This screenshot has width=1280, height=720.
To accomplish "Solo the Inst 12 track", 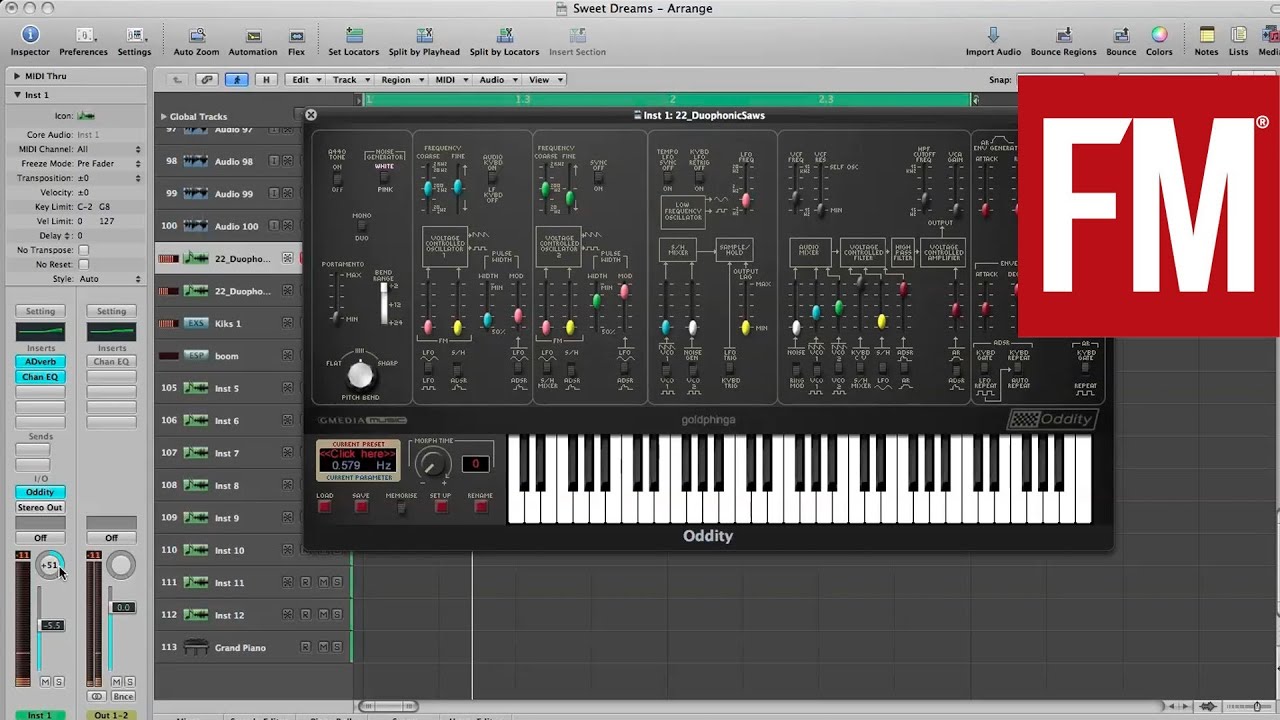I will (x=337, y=615).
